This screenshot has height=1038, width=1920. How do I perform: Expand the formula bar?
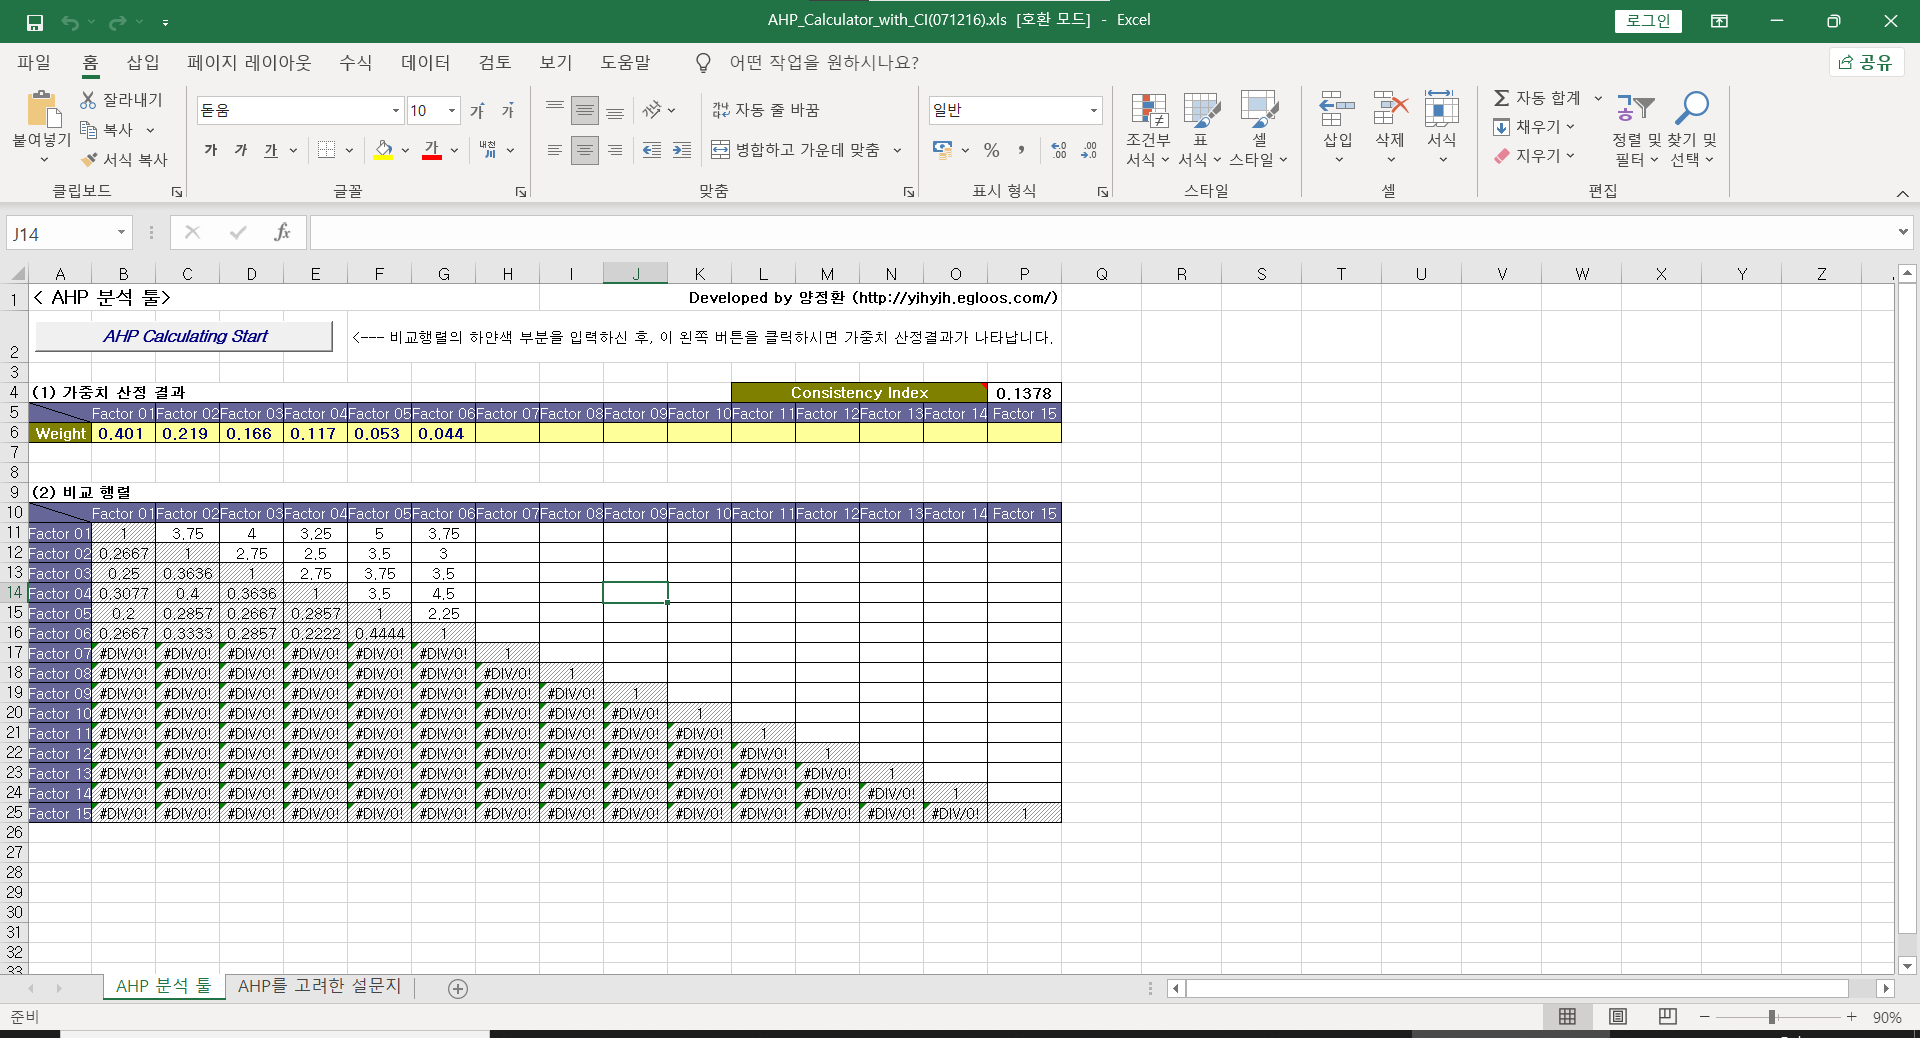click(1902, 232)
